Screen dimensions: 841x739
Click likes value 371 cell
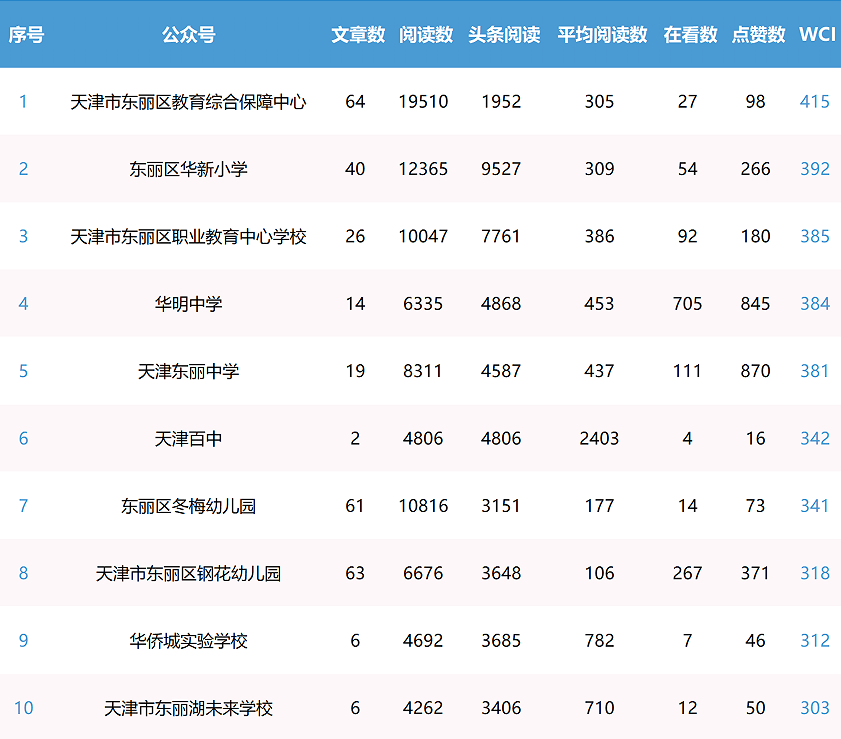[x=755, y=573]
